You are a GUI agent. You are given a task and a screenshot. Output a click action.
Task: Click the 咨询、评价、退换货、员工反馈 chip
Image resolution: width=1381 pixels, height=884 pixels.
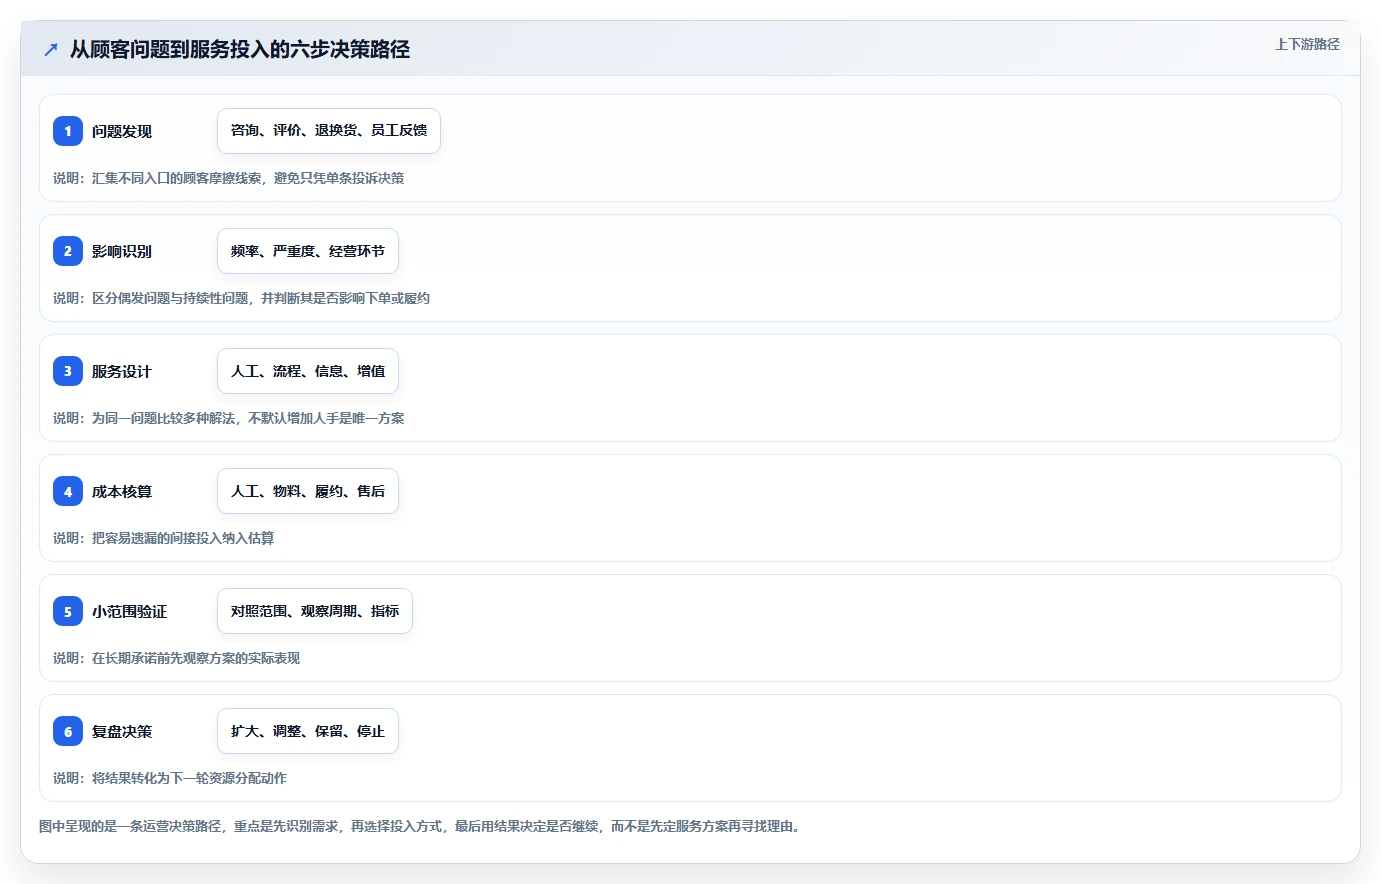point(329,131)
